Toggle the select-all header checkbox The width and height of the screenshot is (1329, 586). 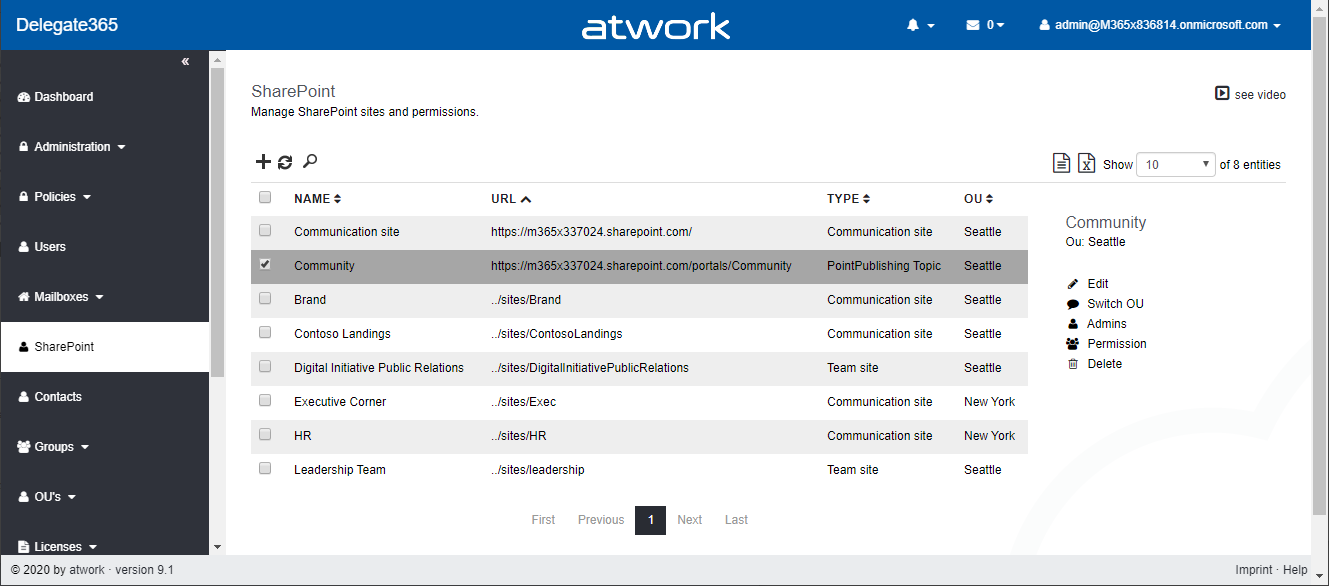(x=265, y=198)
